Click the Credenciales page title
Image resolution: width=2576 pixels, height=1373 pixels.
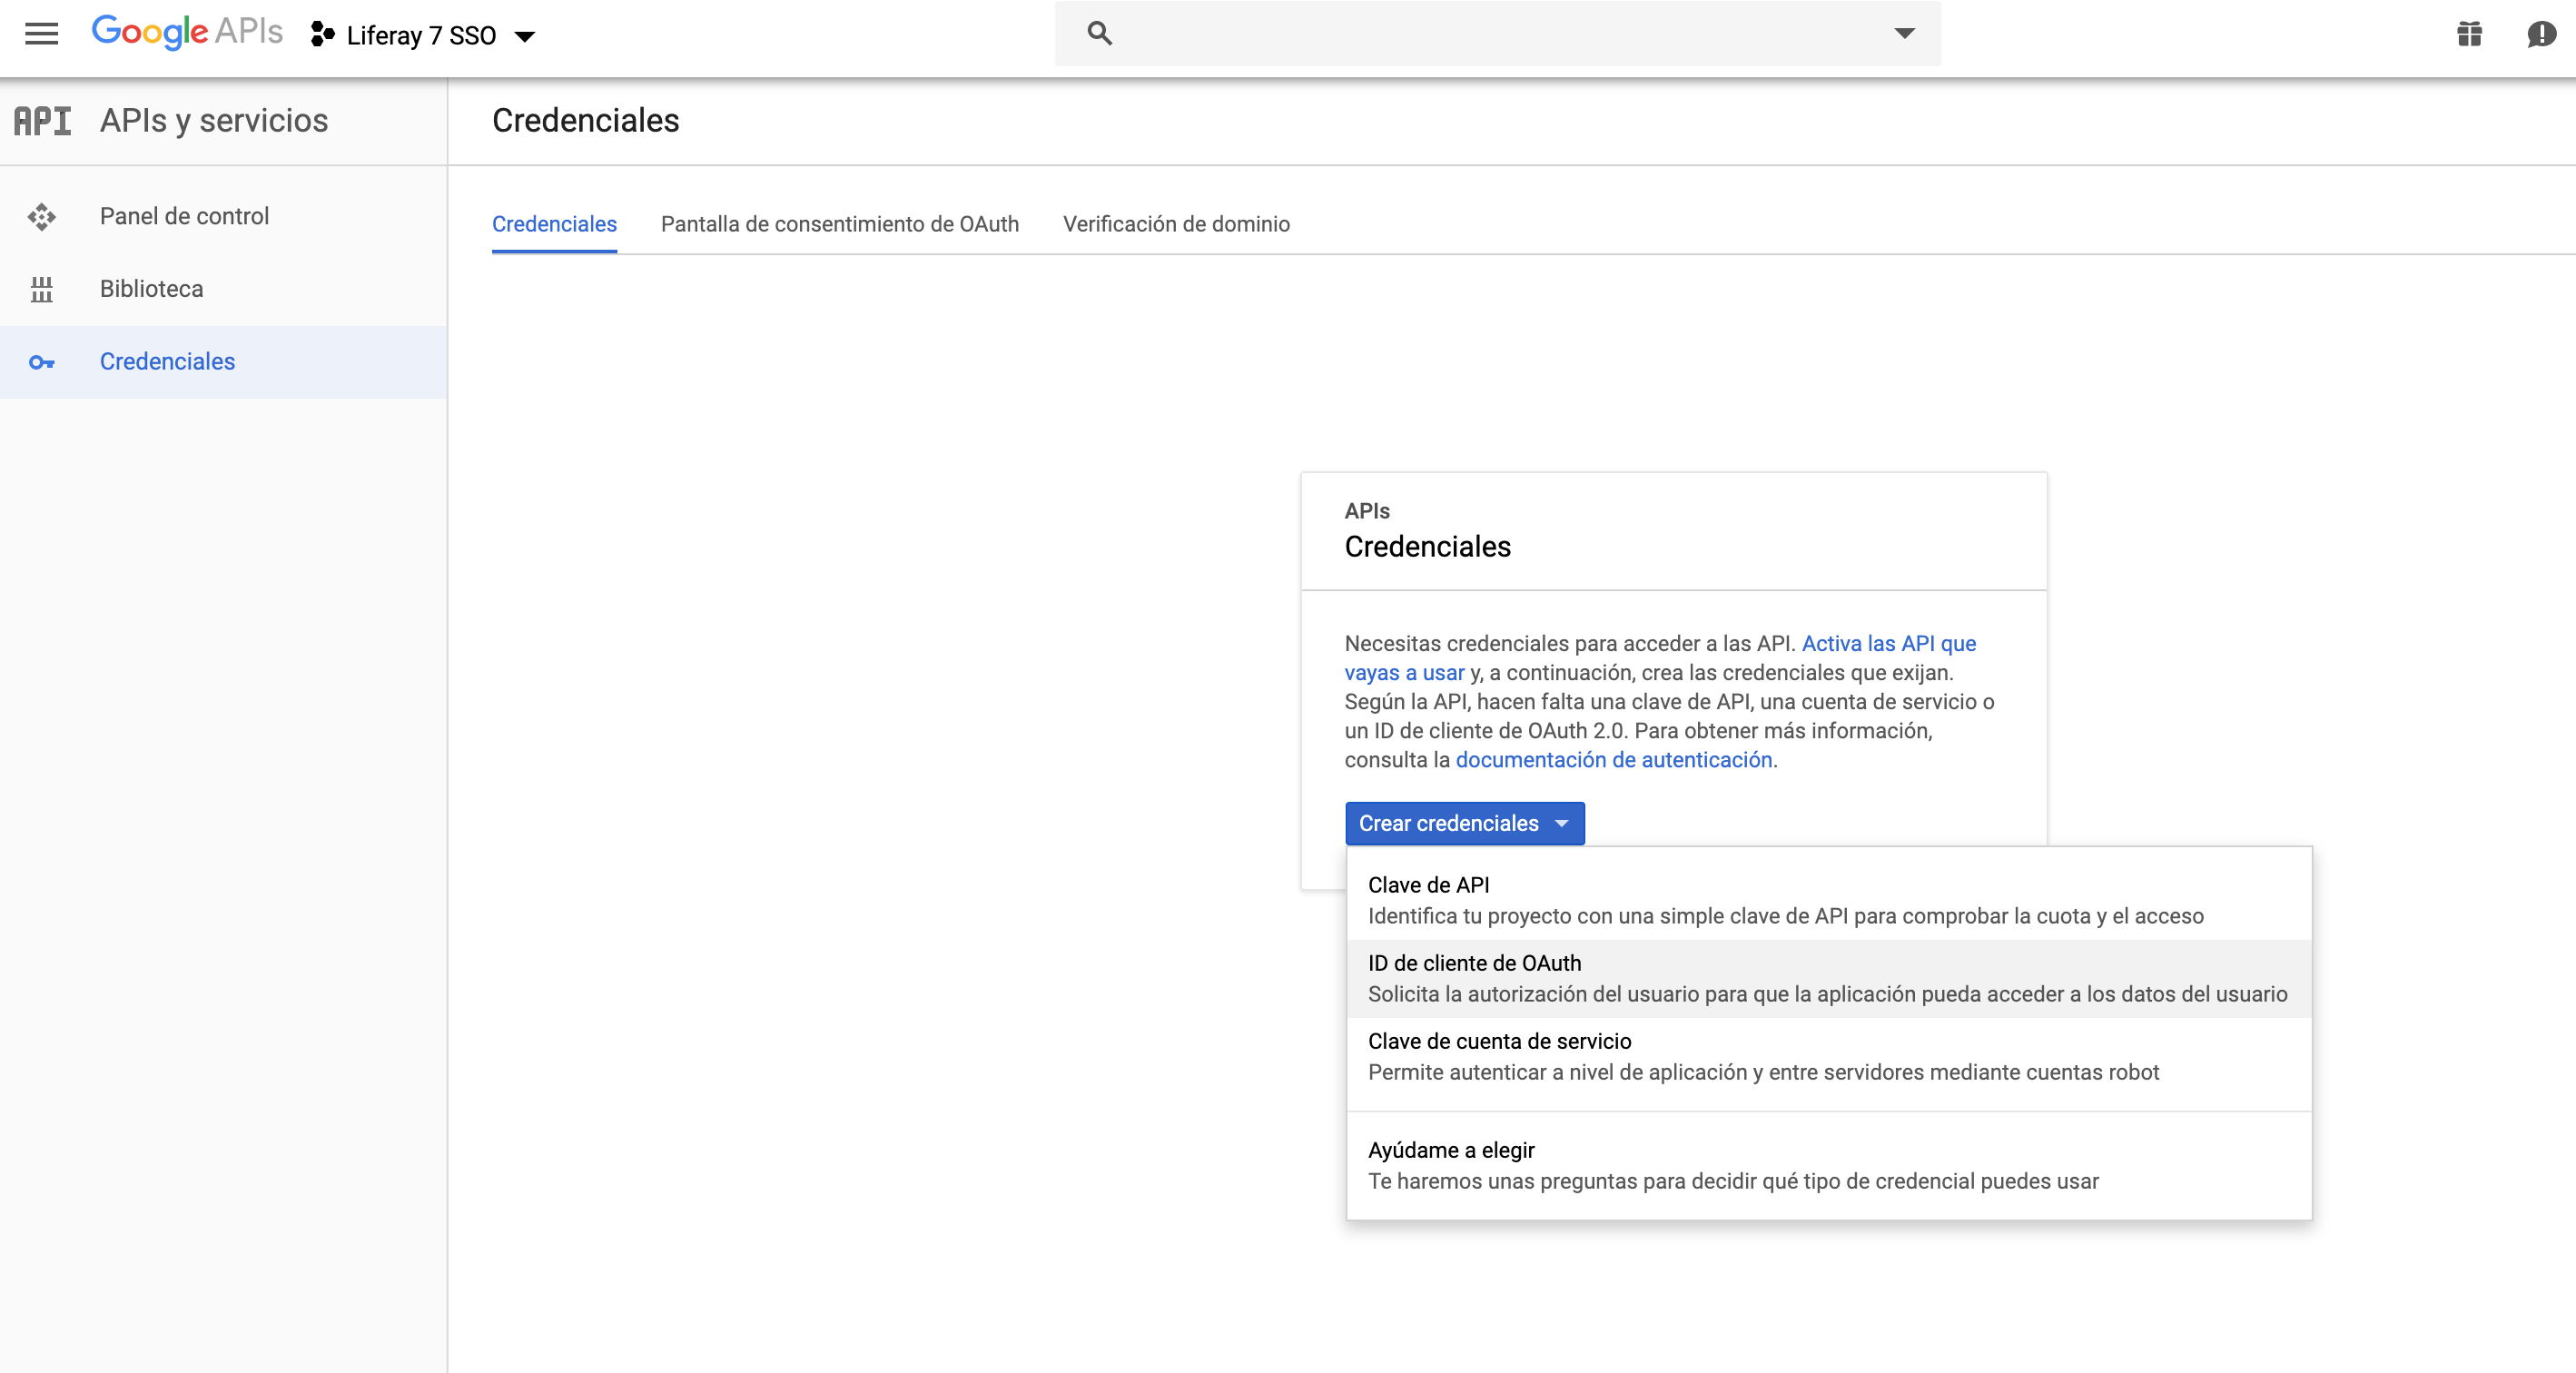coord(585,121)
